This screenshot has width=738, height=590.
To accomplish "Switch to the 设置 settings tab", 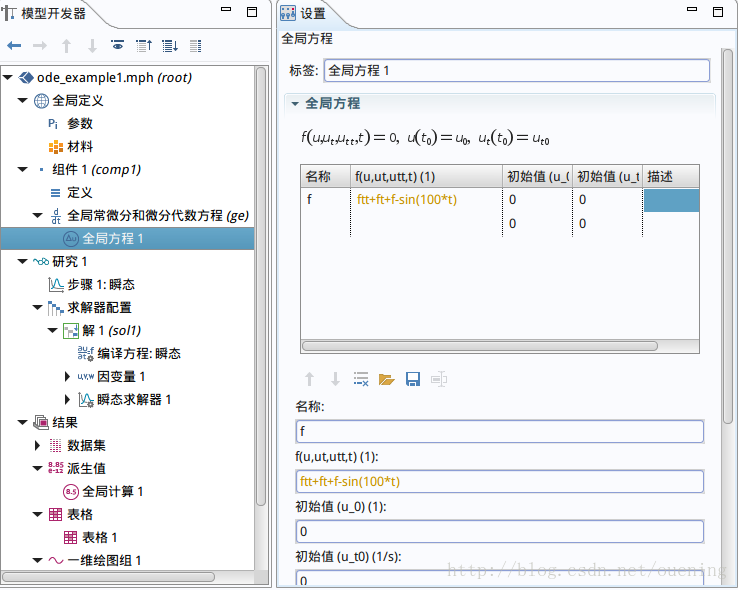I will click(304, 13).
